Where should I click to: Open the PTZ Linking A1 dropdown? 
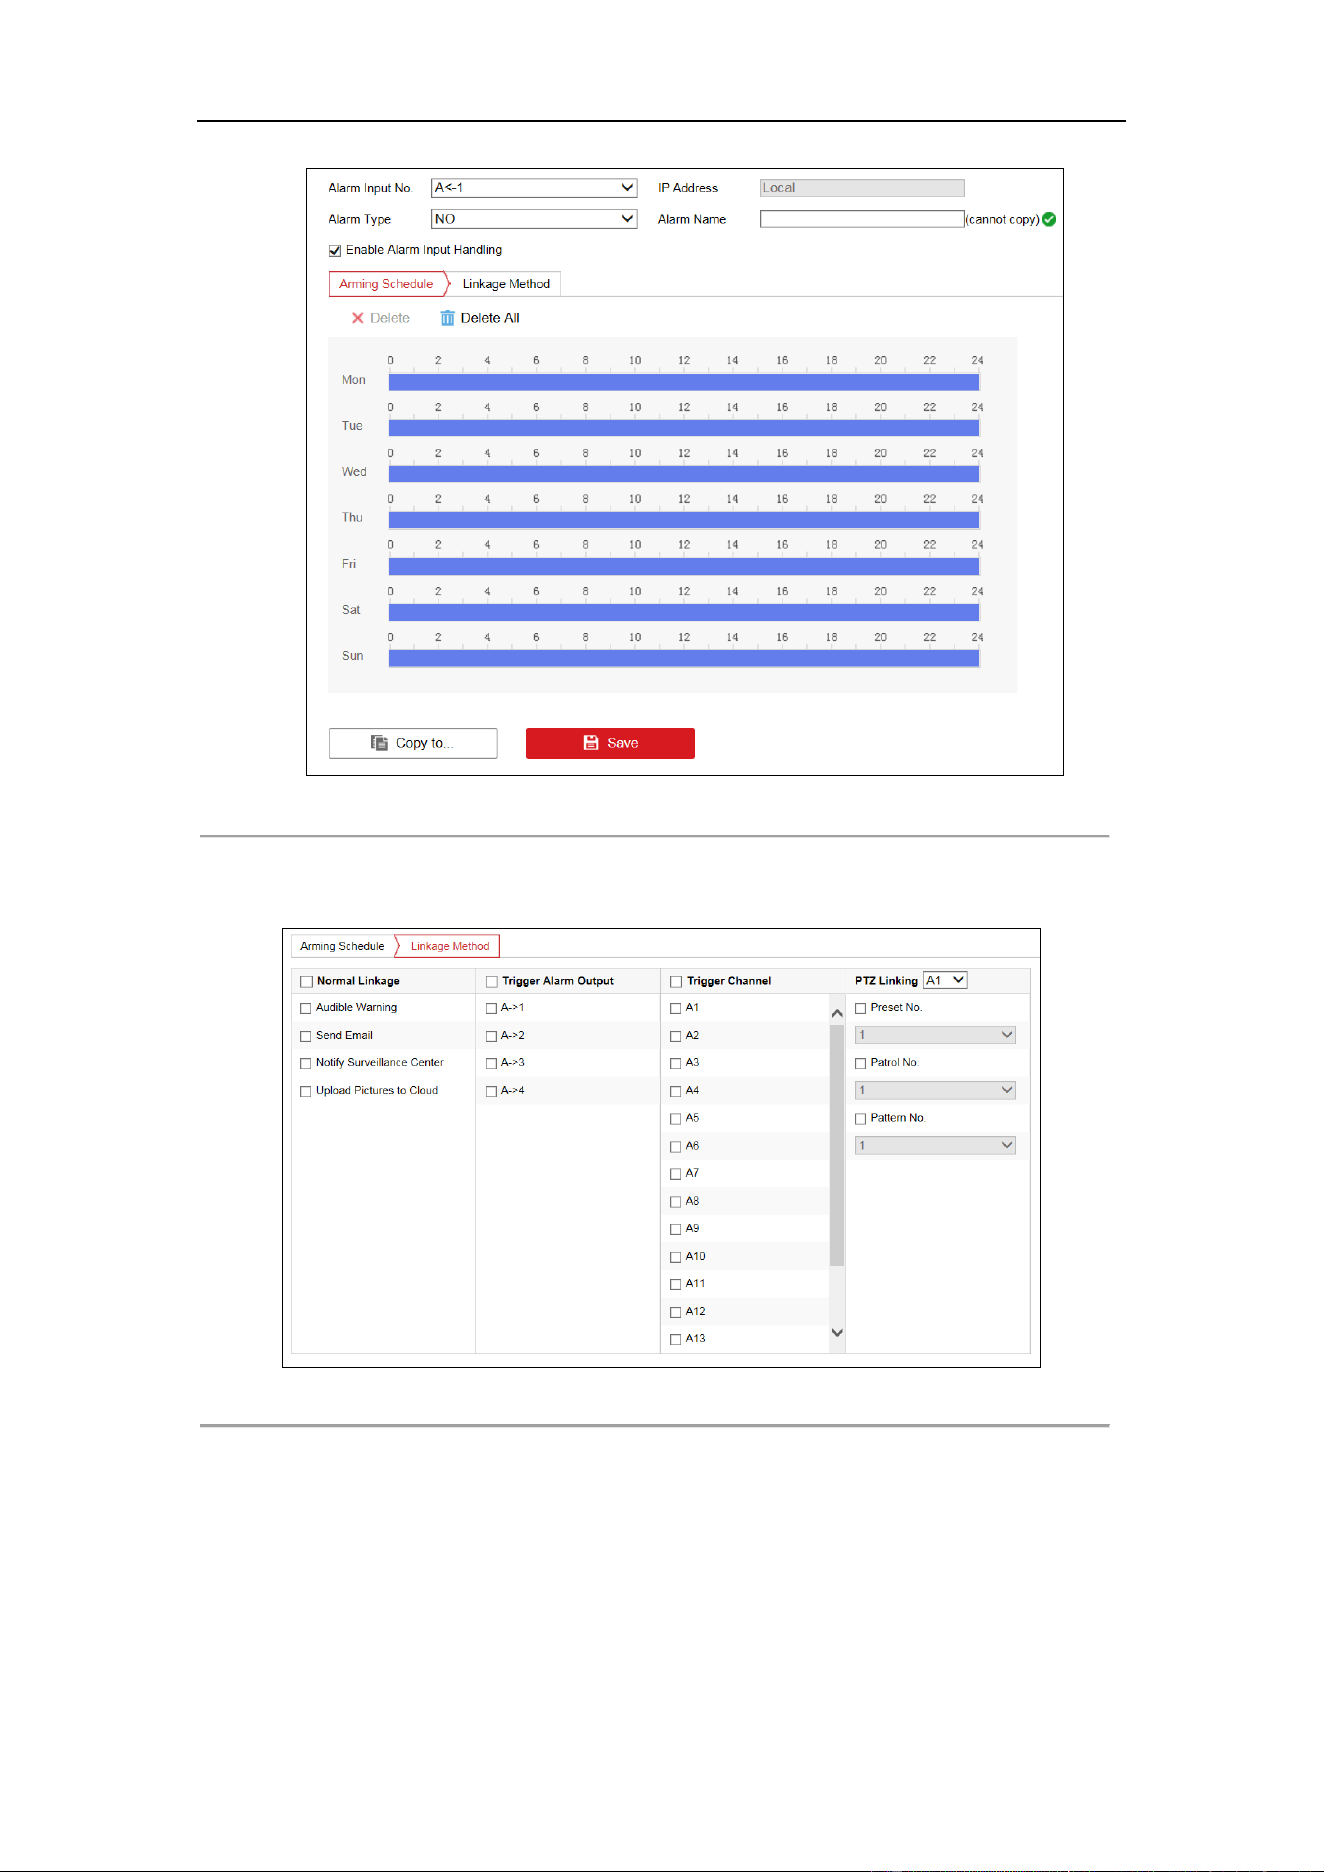945,980
